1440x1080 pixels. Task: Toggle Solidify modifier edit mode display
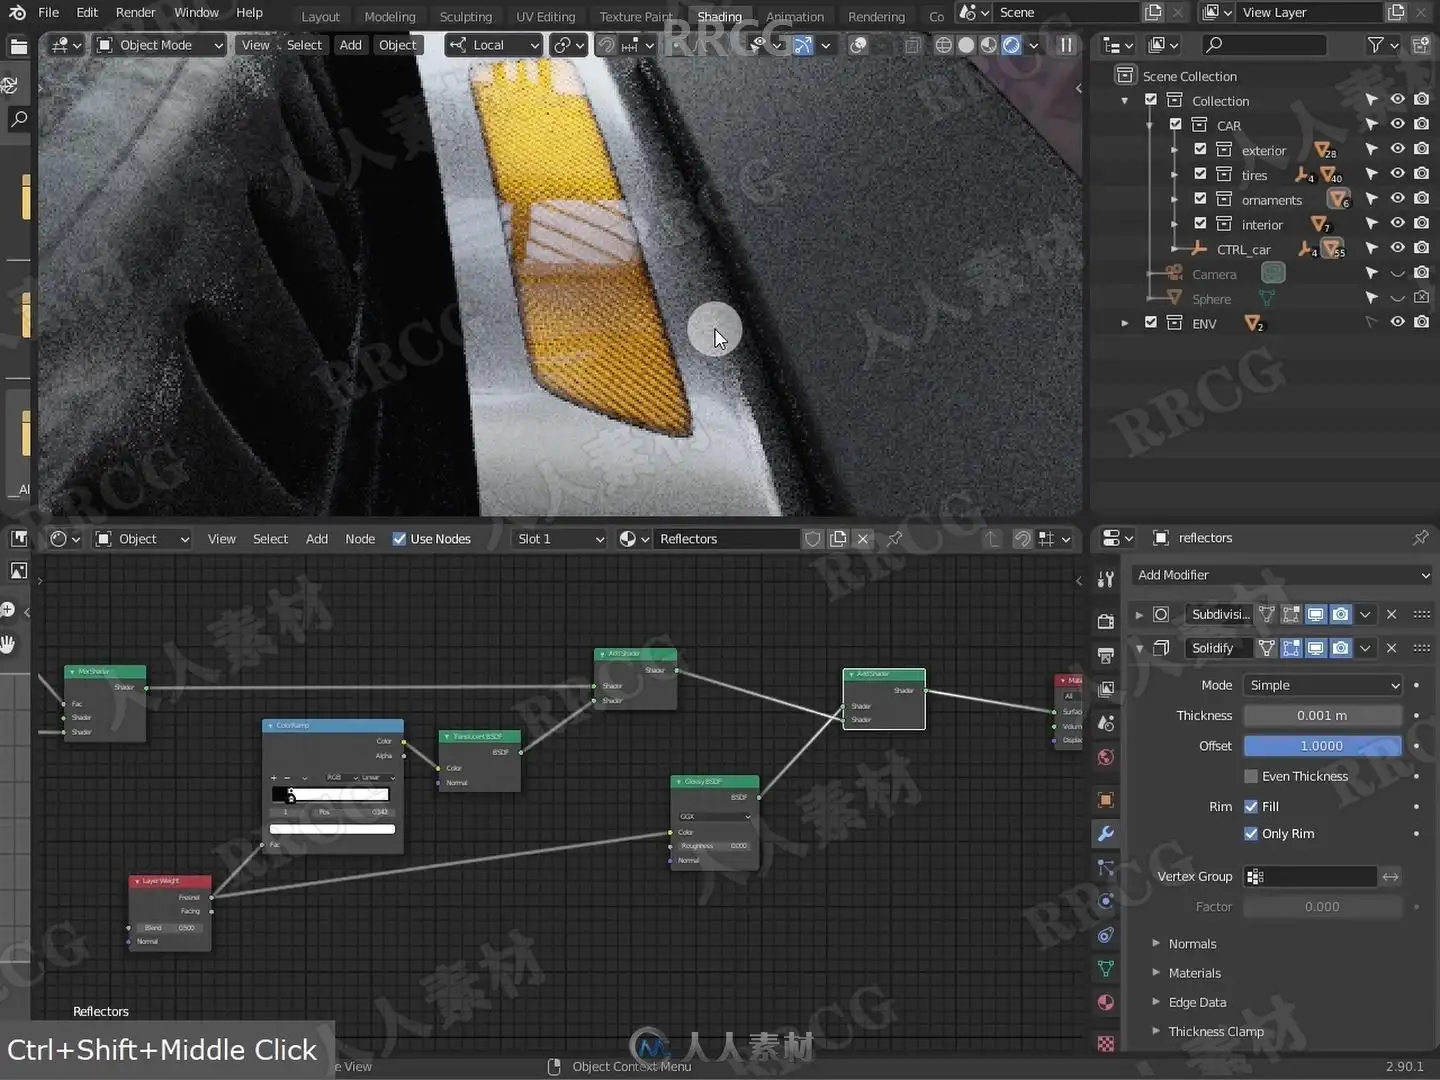coord(1291,648)
